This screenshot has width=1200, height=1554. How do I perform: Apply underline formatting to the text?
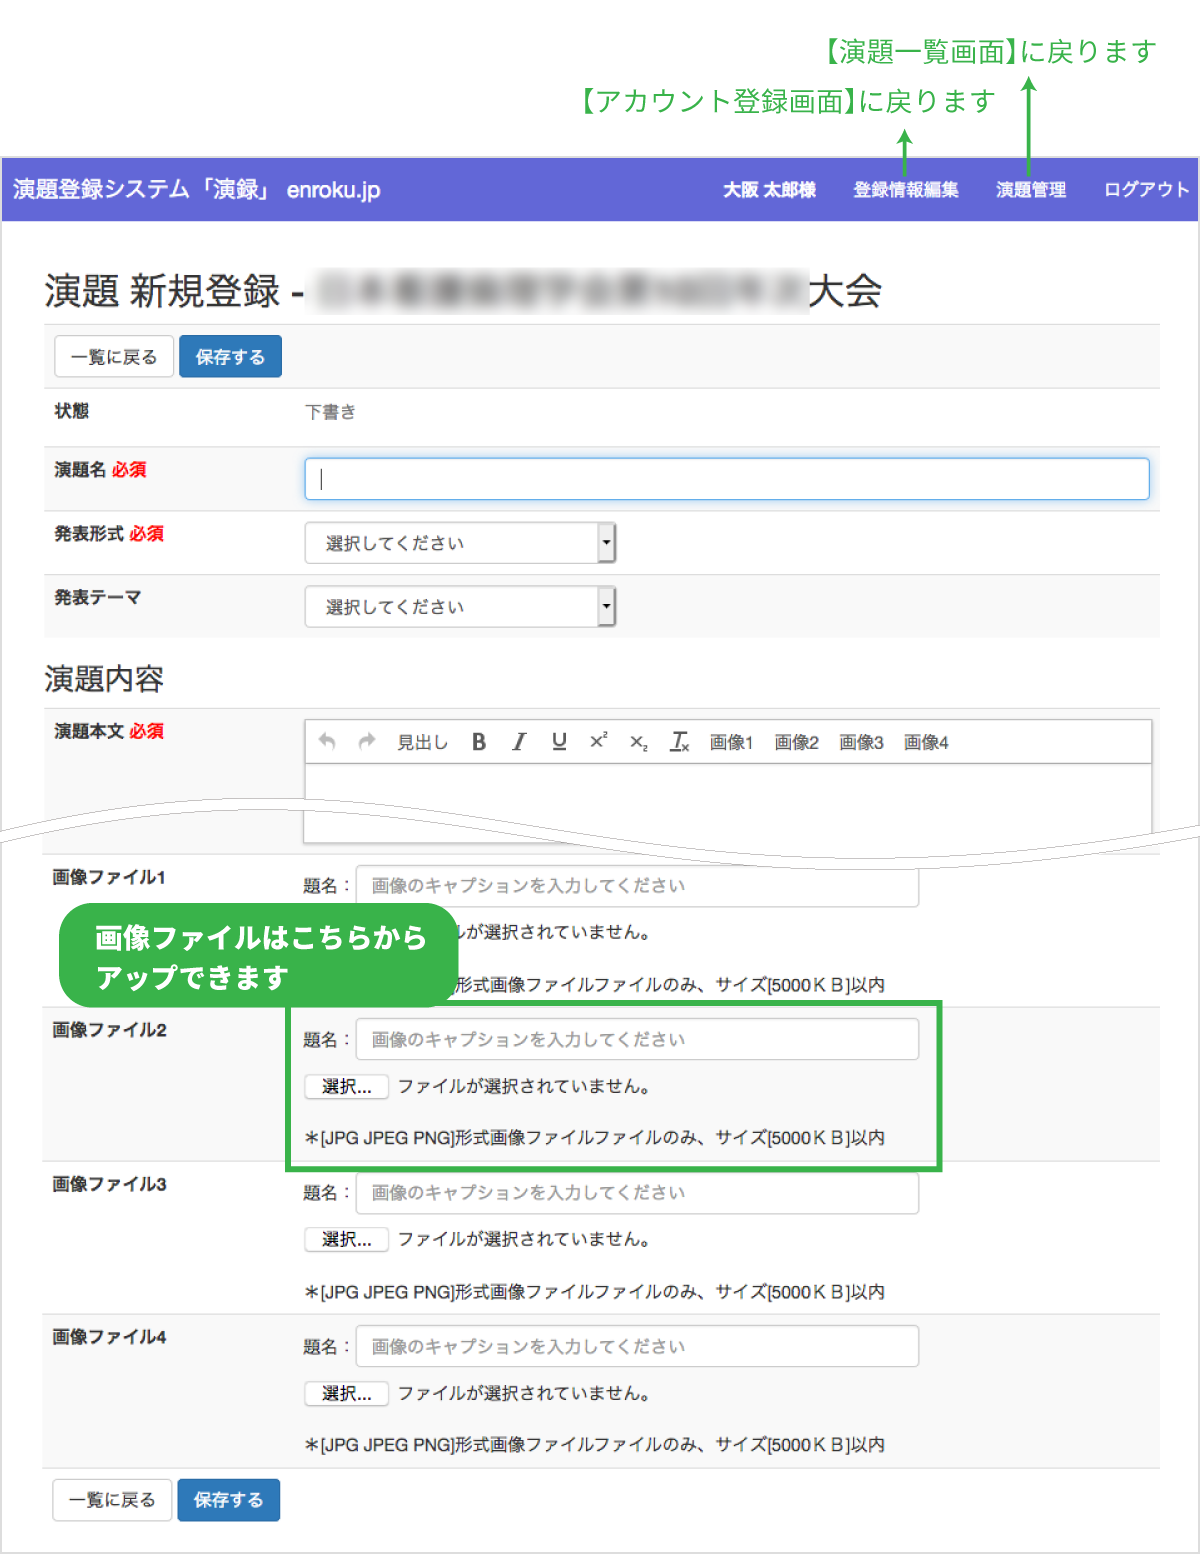[559, 742]
